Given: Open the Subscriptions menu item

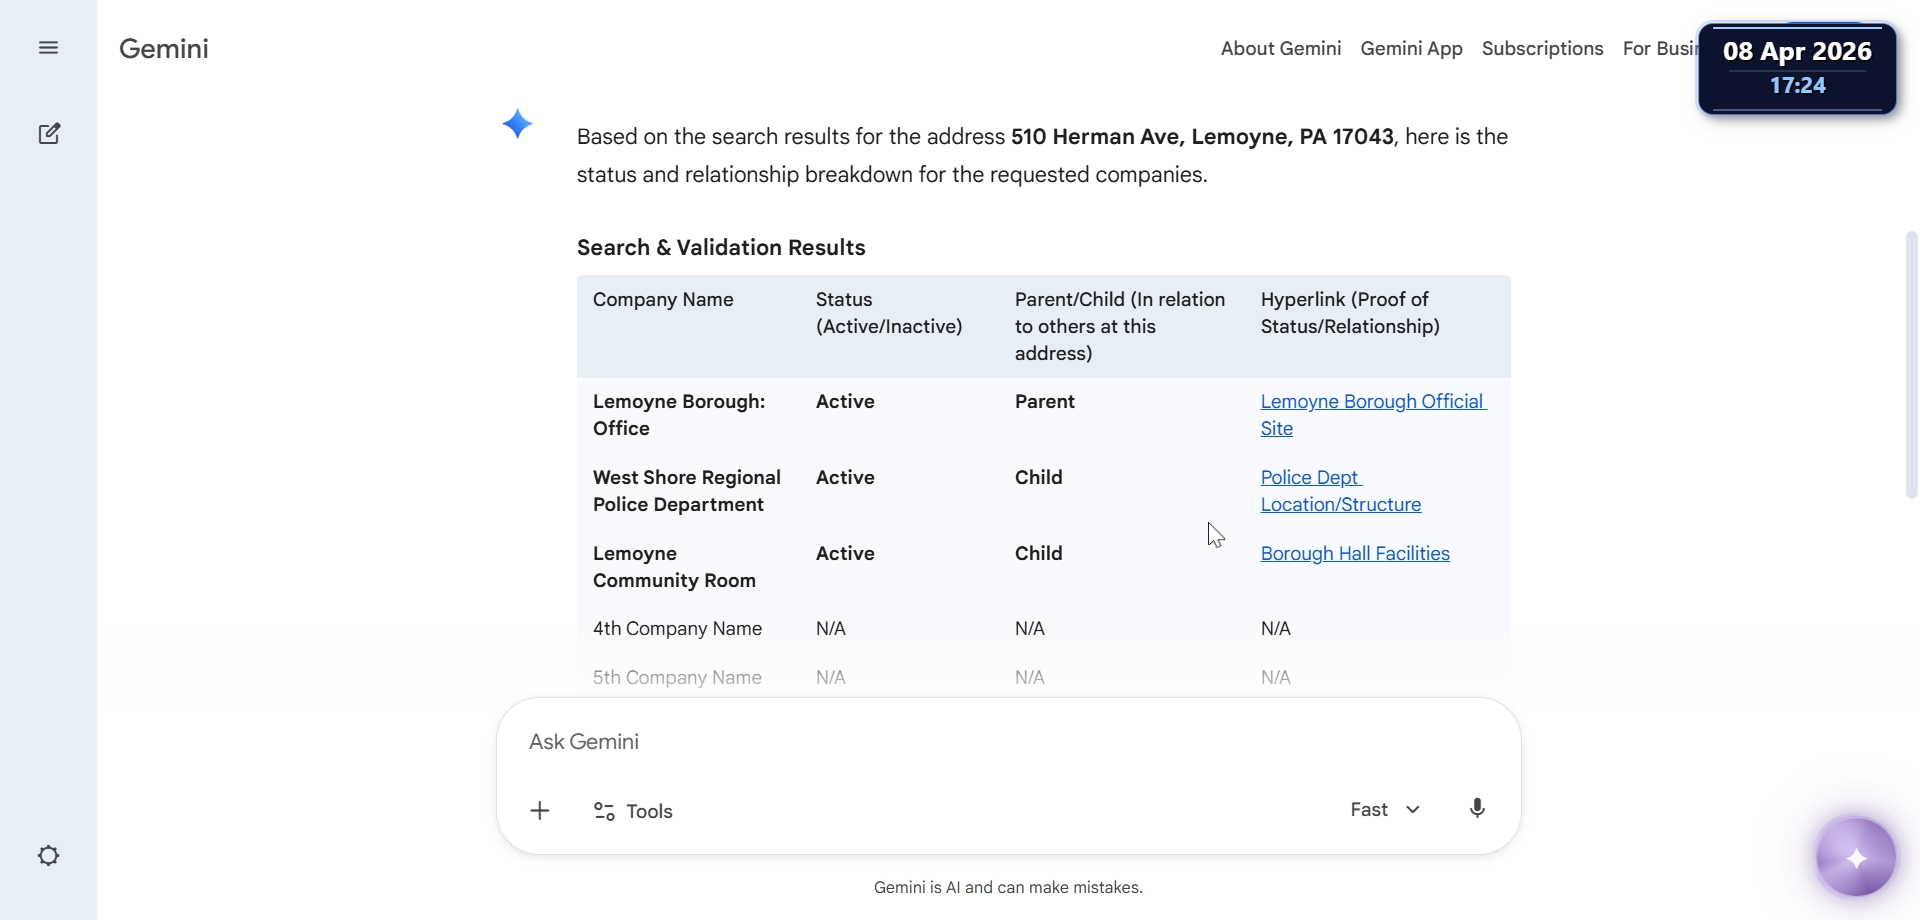Looking at the screenshot, I should [x=1542, y=49].
